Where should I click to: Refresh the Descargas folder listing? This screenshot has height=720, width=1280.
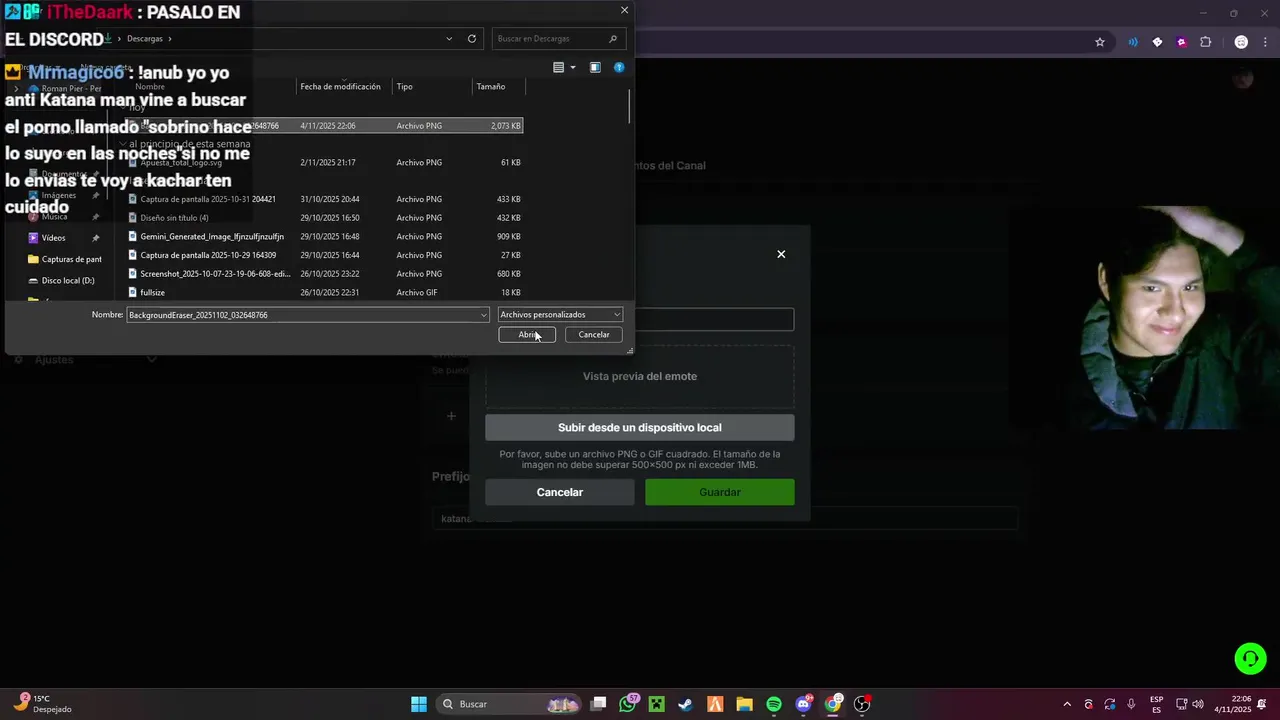472,39
